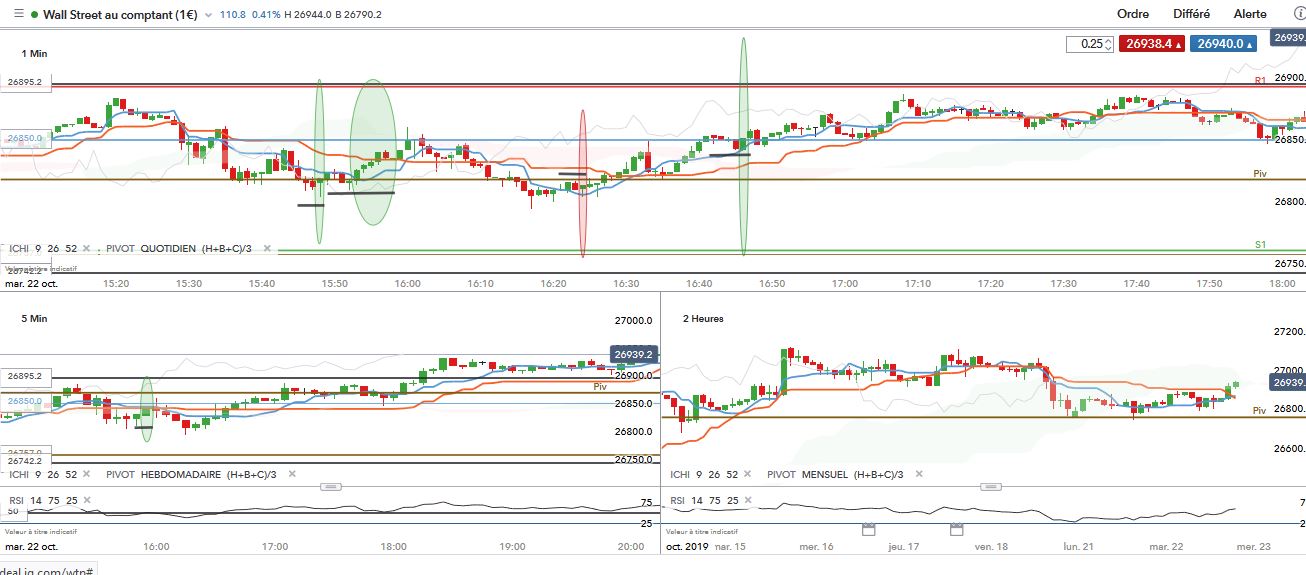This screenshot has height=575, width=1306.
Task: Grab the RSI panel resize handle on 2 Heures chart
Action: tap(990, 487)
